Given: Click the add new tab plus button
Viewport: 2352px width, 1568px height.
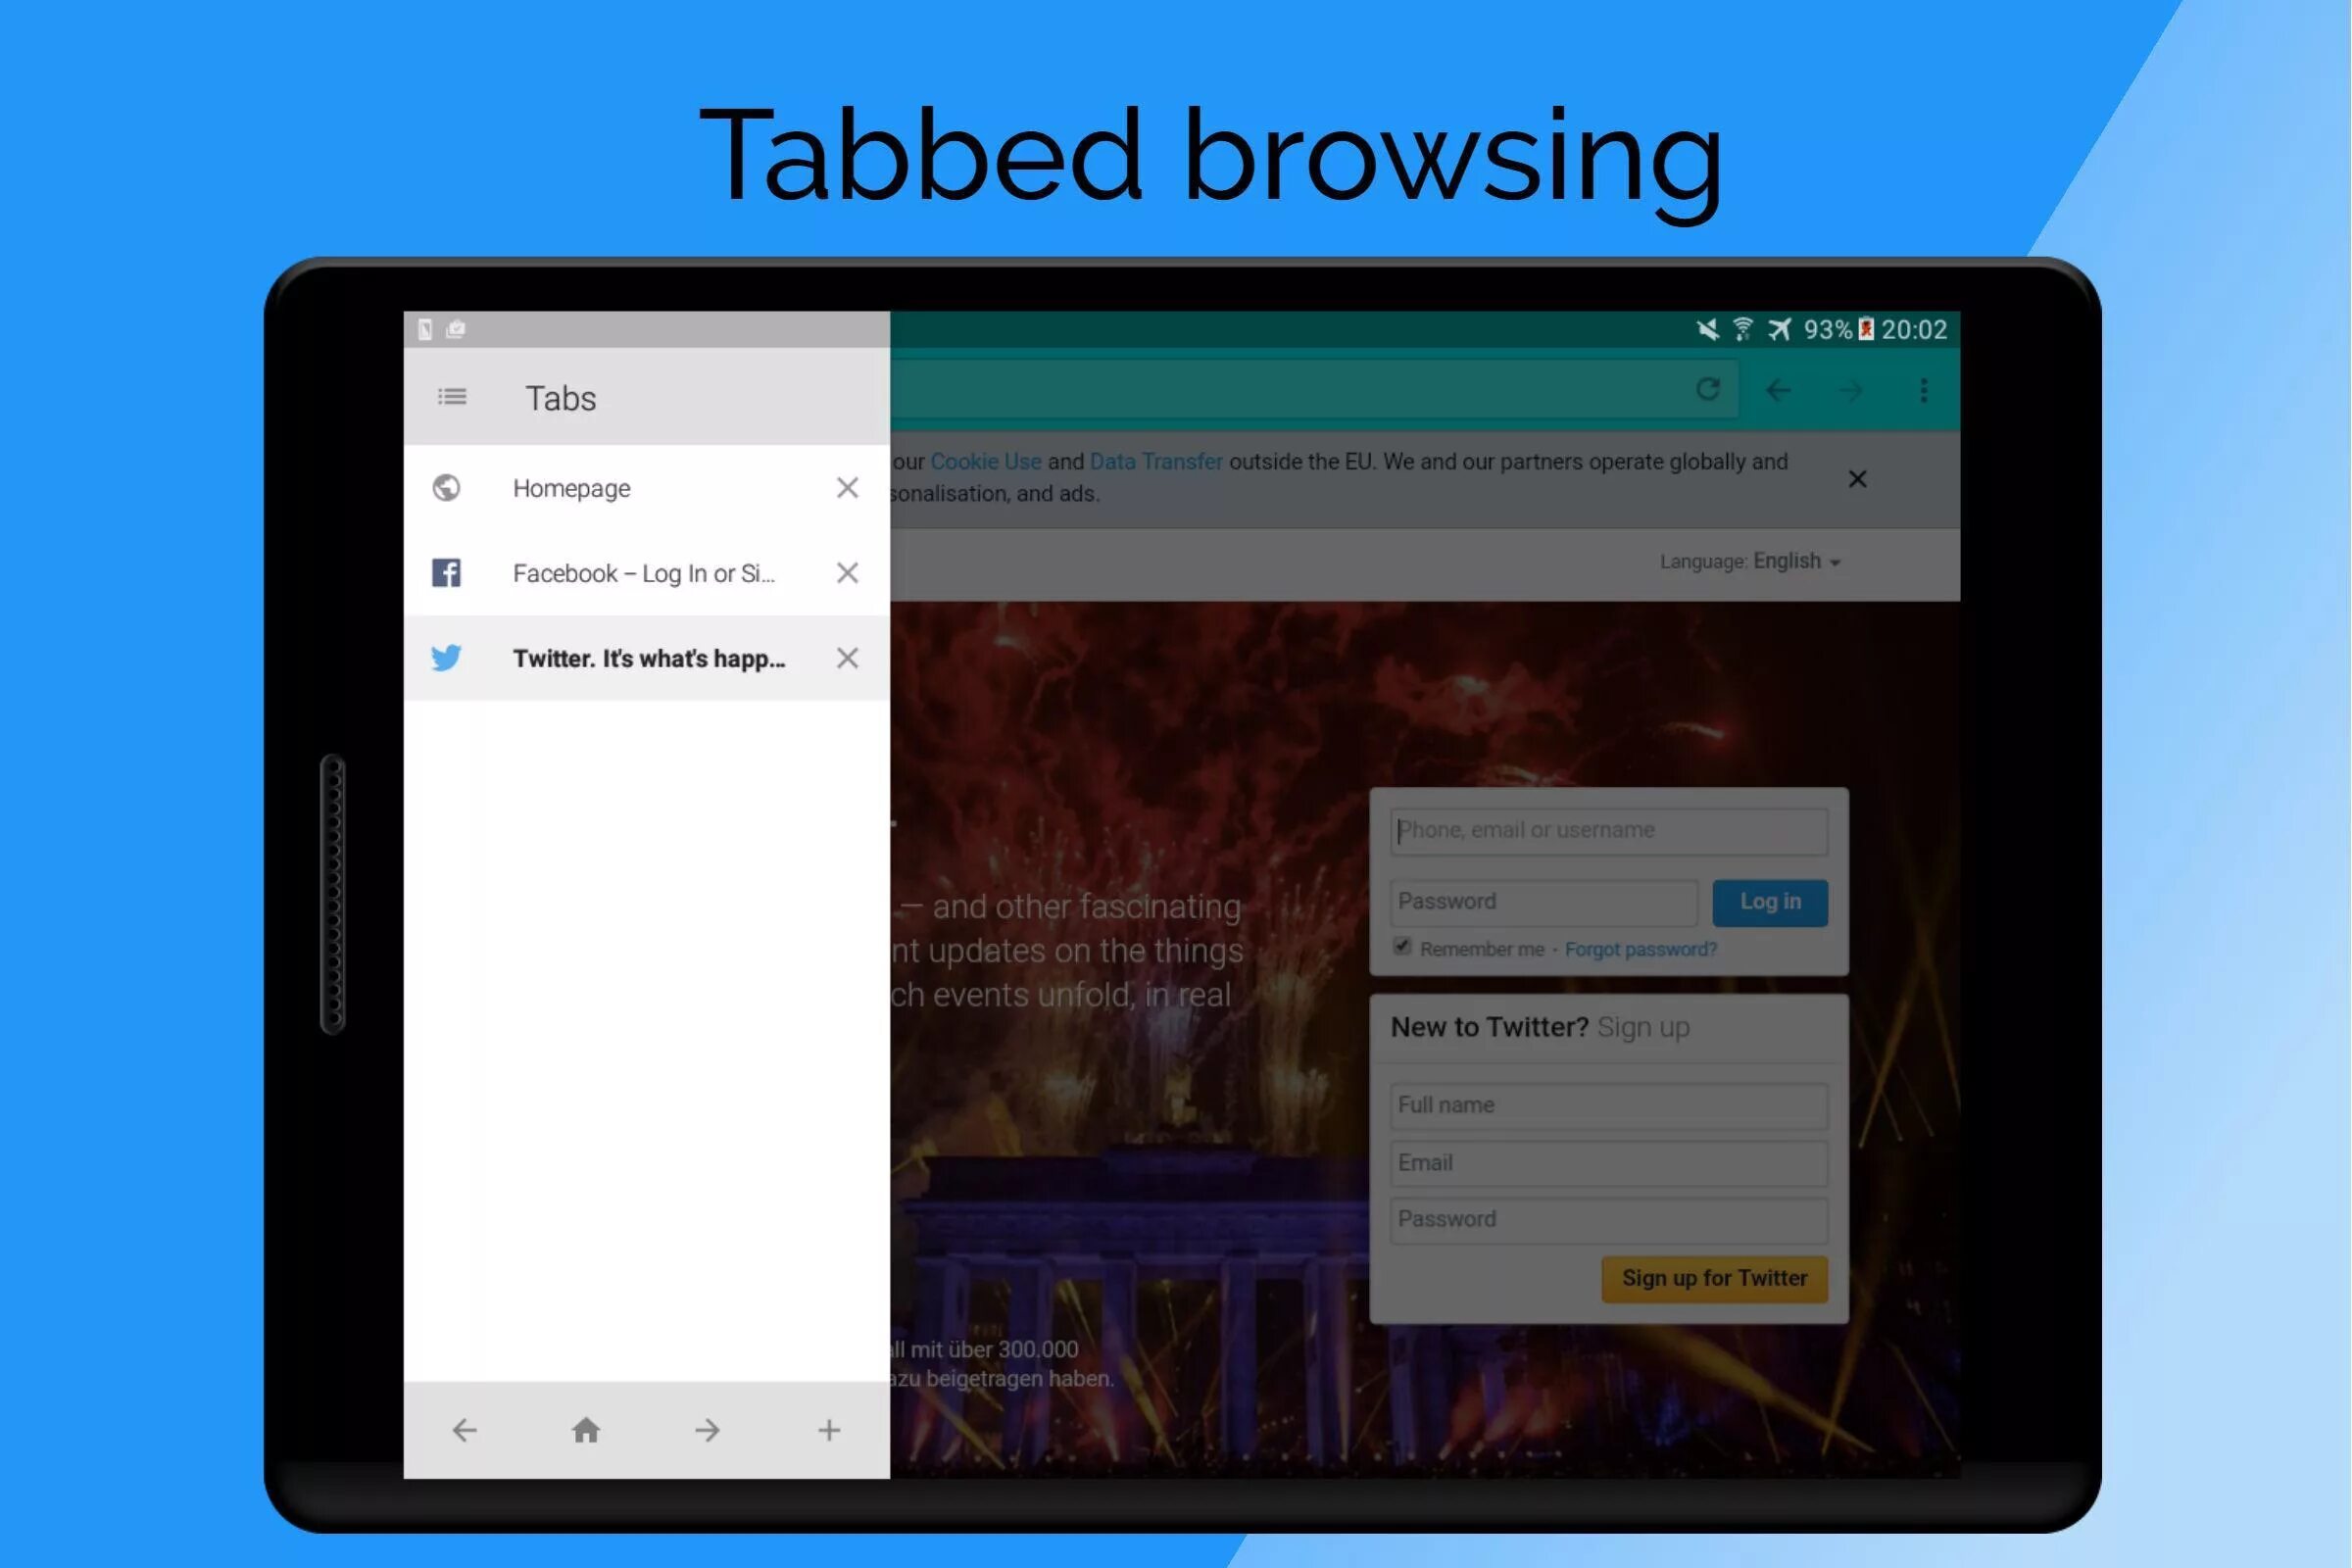Looking at the screenshot, I should [829, 1430].
